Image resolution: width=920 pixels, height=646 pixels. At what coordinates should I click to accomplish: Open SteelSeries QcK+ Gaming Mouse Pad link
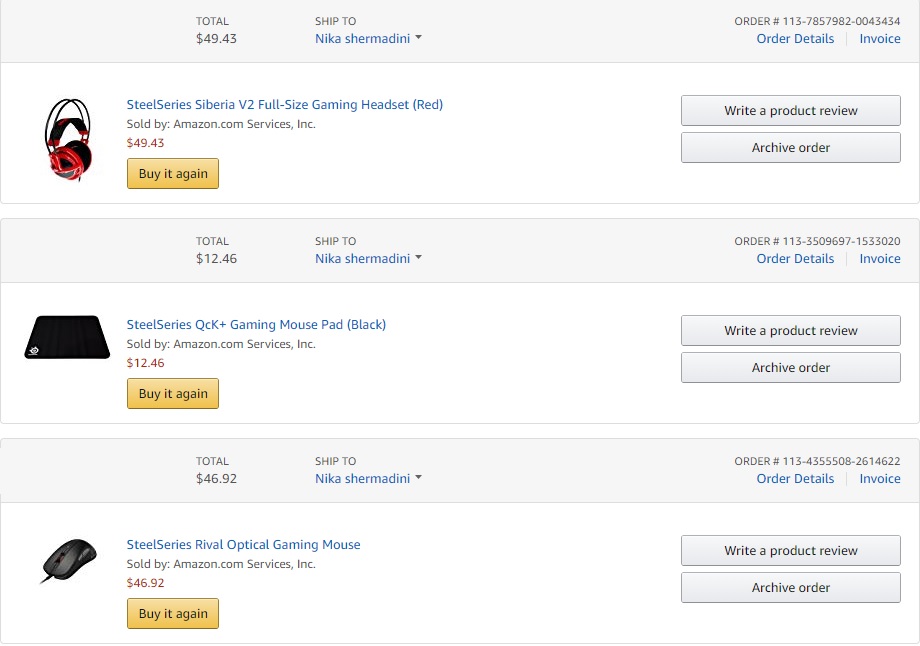[x=256, y=325]
